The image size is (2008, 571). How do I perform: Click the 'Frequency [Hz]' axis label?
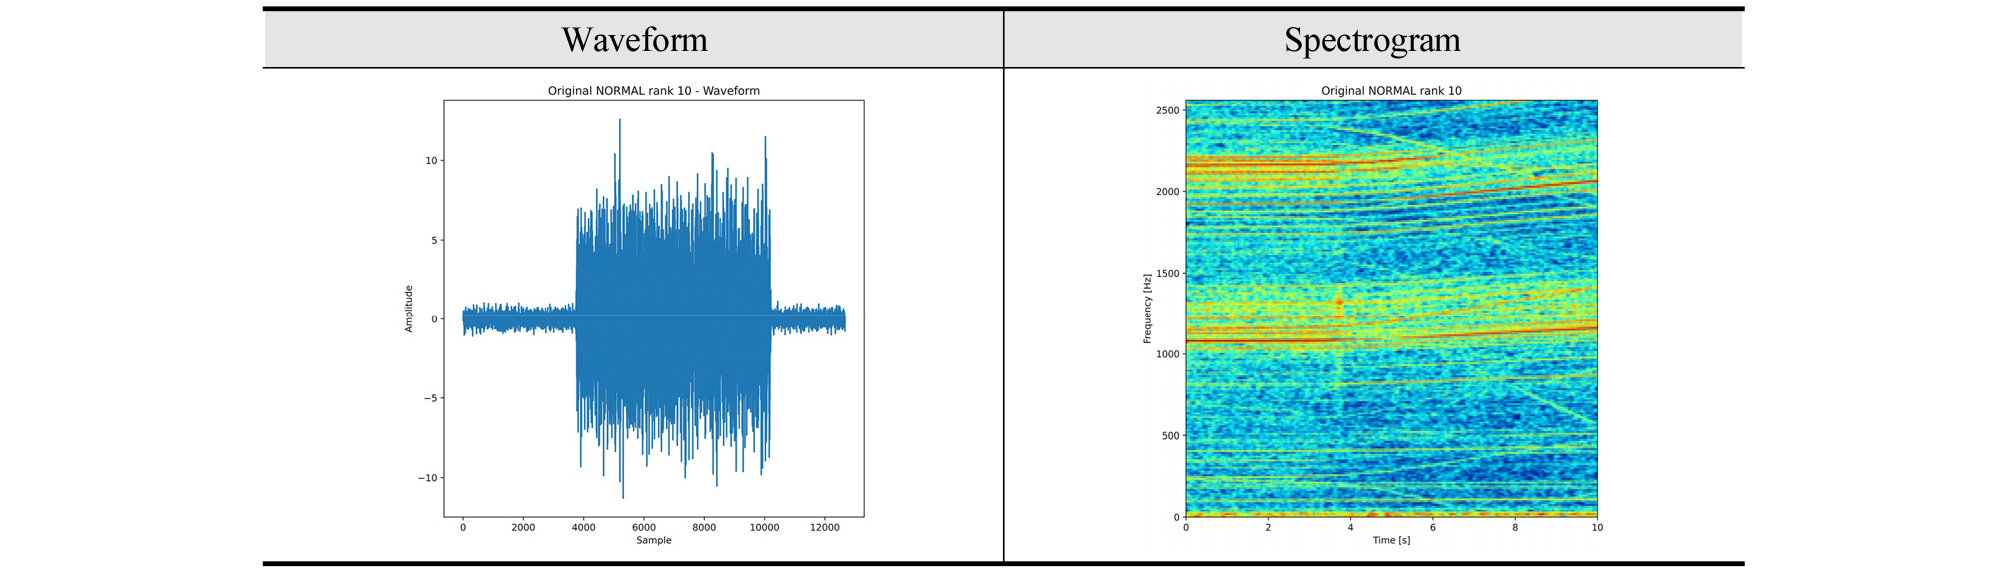point(1148,309)
